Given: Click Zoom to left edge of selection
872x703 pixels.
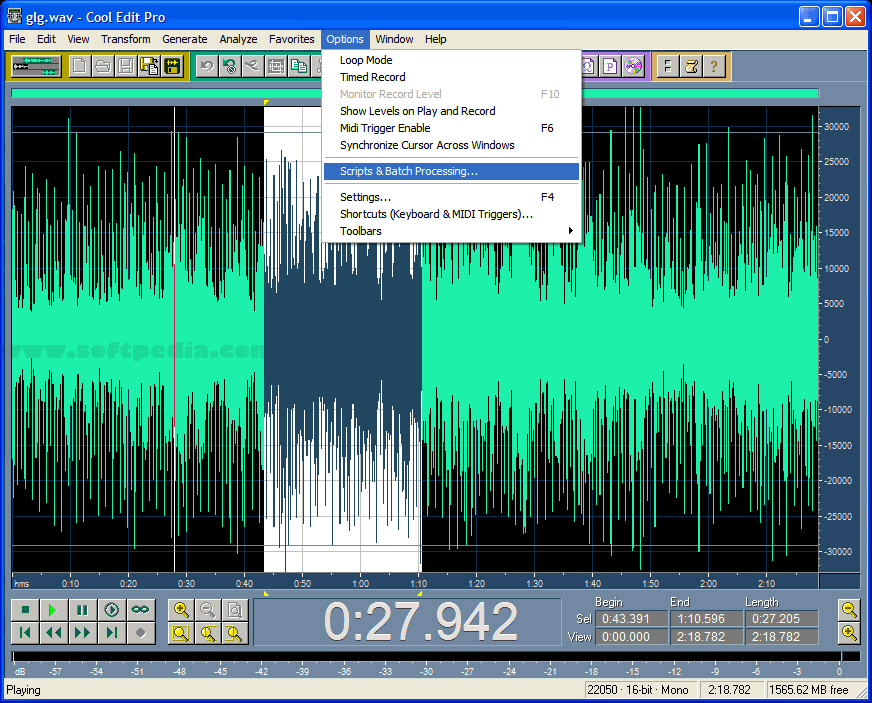Looking at the screenshot, I should 208,633.
